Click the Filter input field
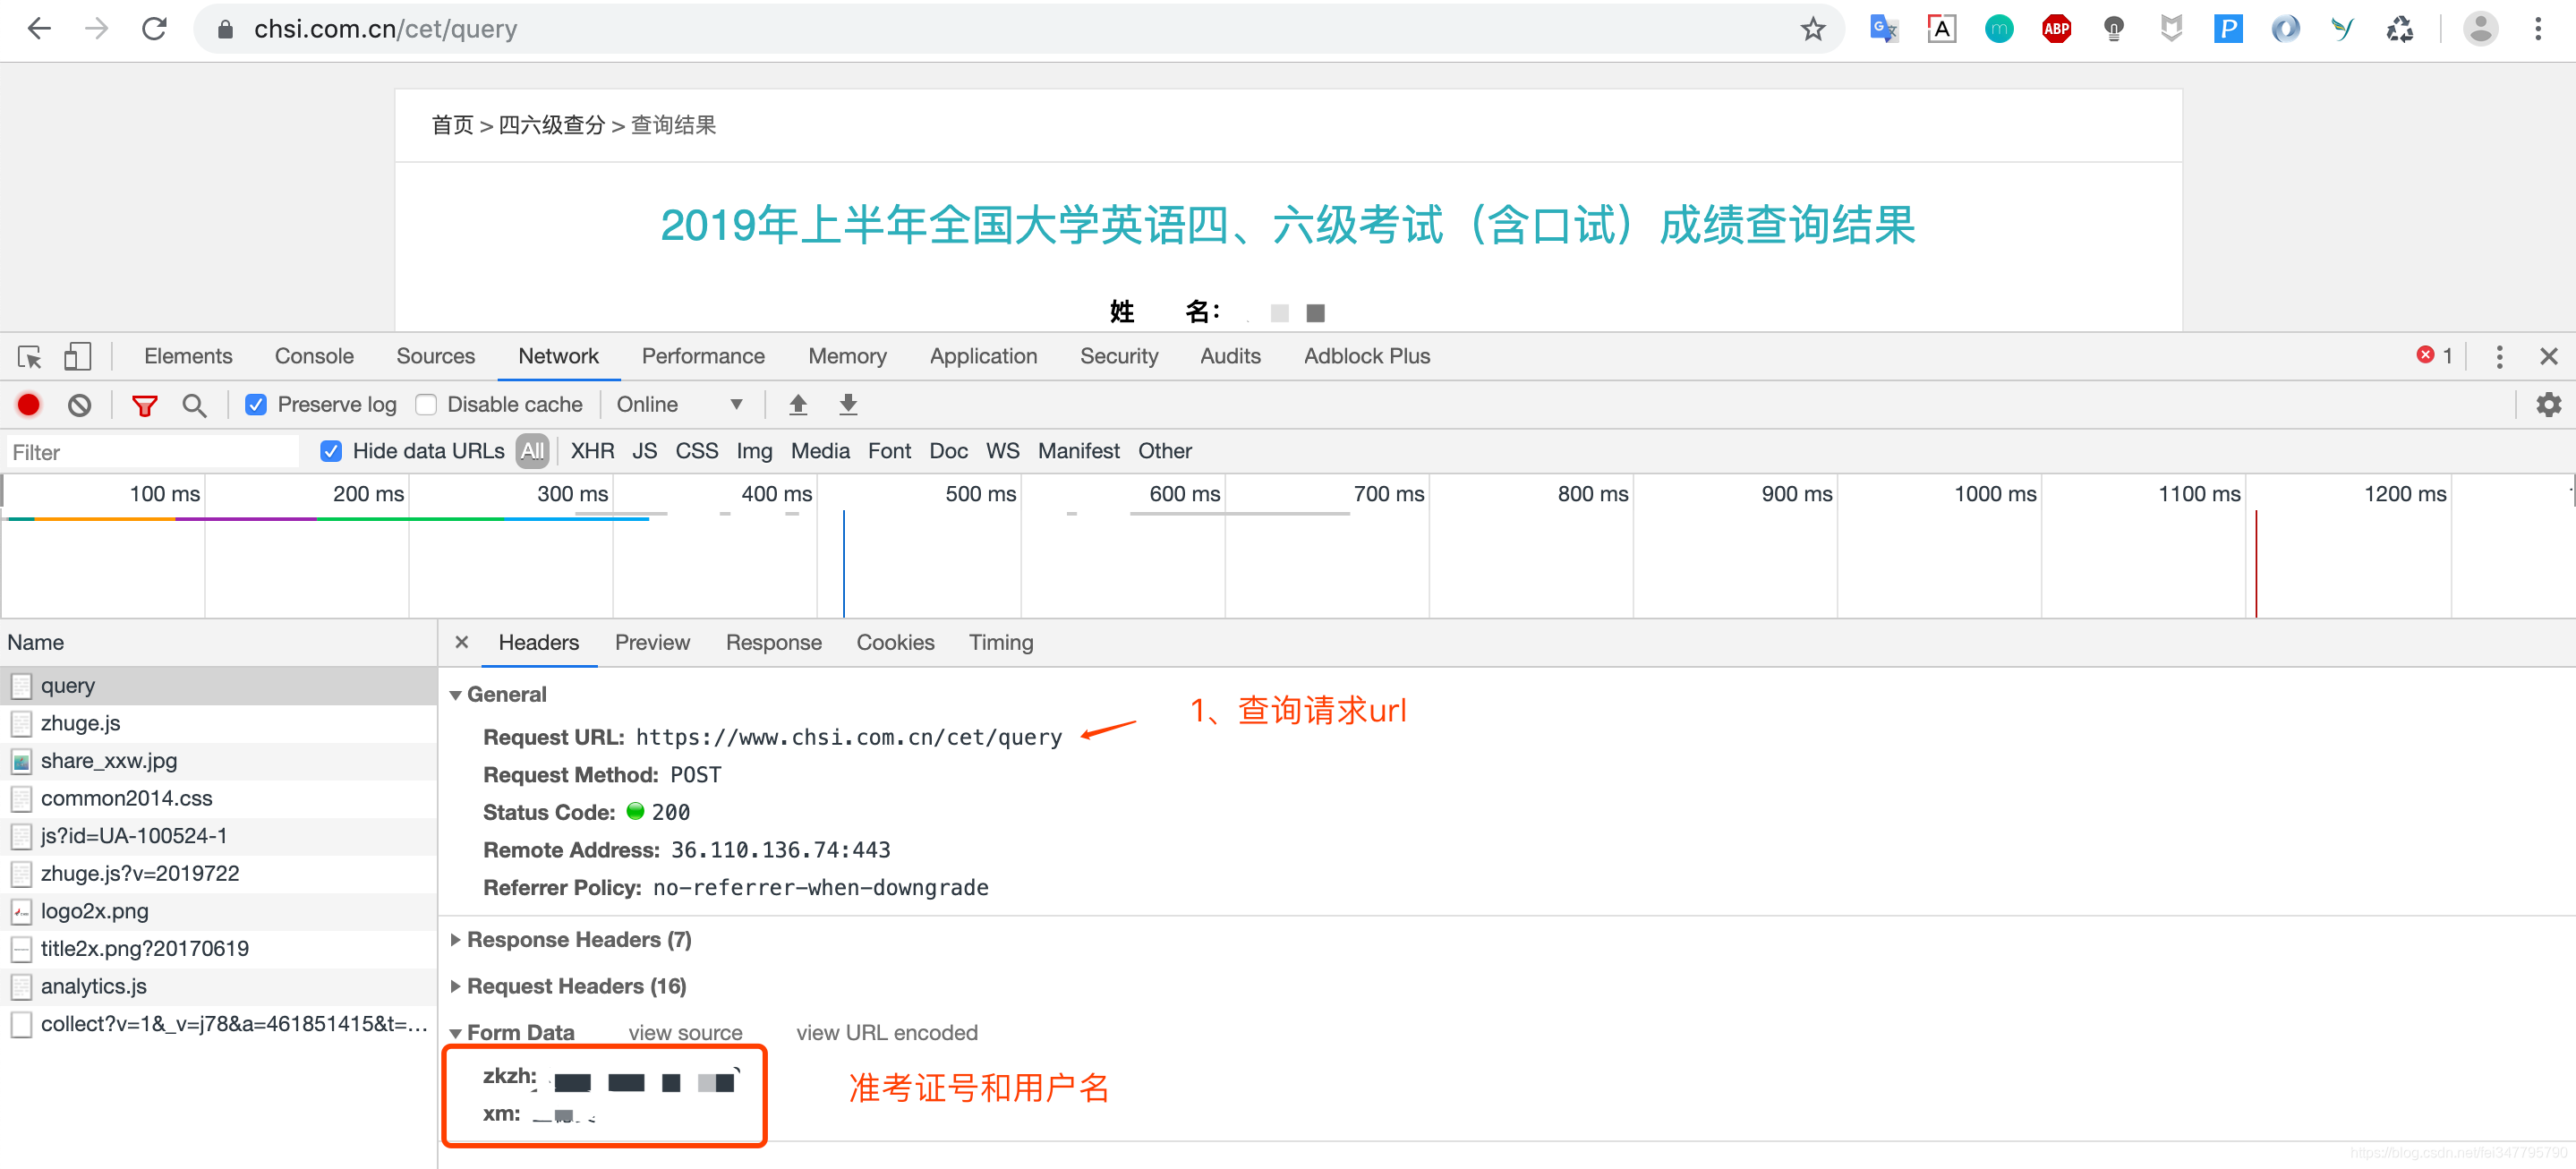Image resolution: width=2576 pixels, height=1169 pixels. [x=150, y=452]
